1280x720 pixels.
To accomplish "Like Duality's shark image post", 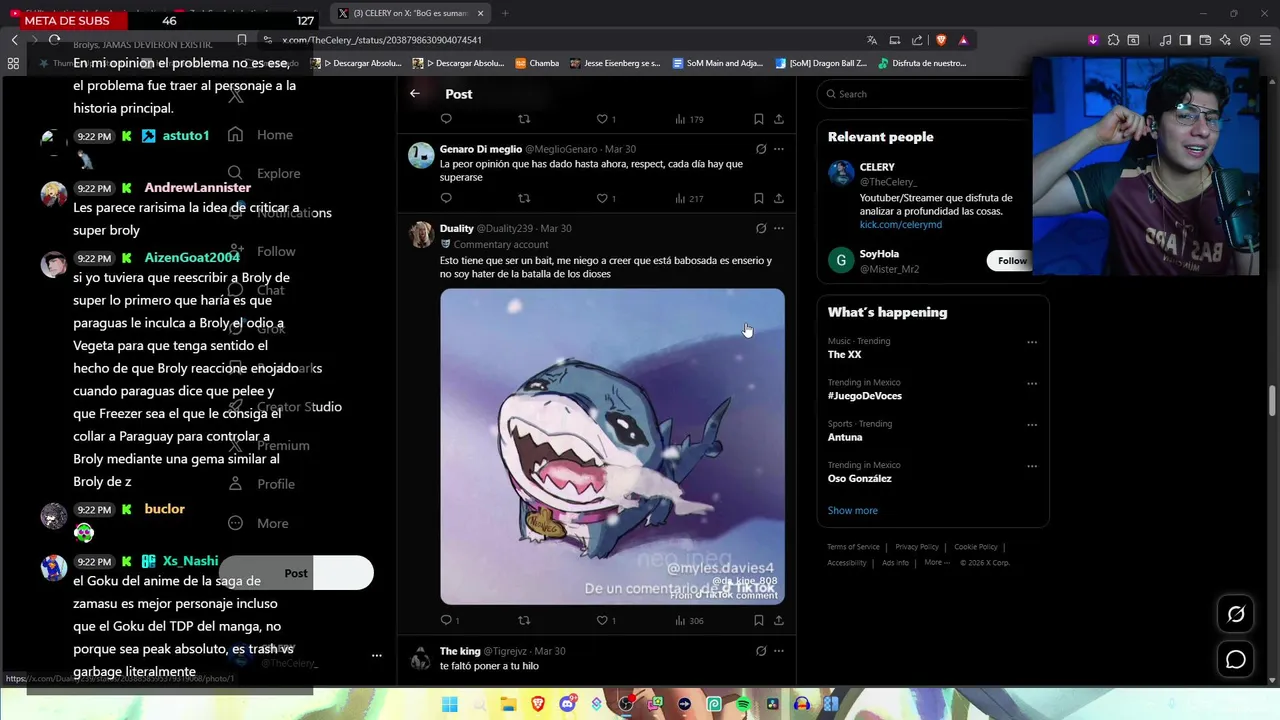I will [602, 620].
